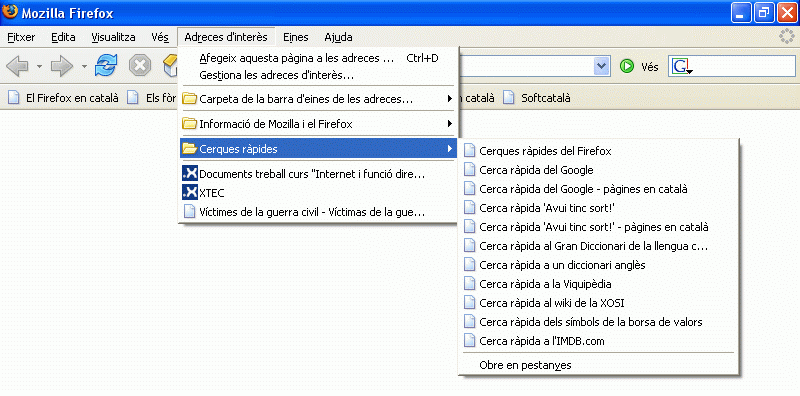
Task: Open Documents treball curs bookmark
Action: click(318, 174)
